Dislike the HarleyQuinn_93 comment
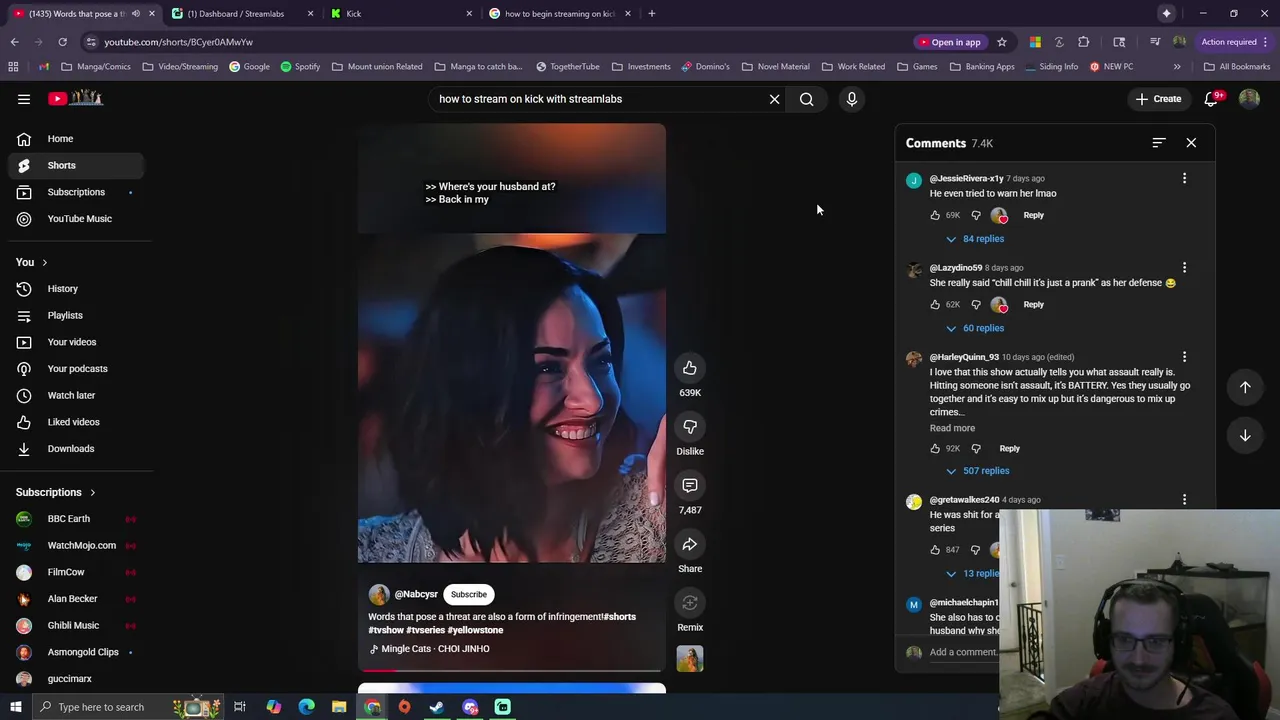 976,448
